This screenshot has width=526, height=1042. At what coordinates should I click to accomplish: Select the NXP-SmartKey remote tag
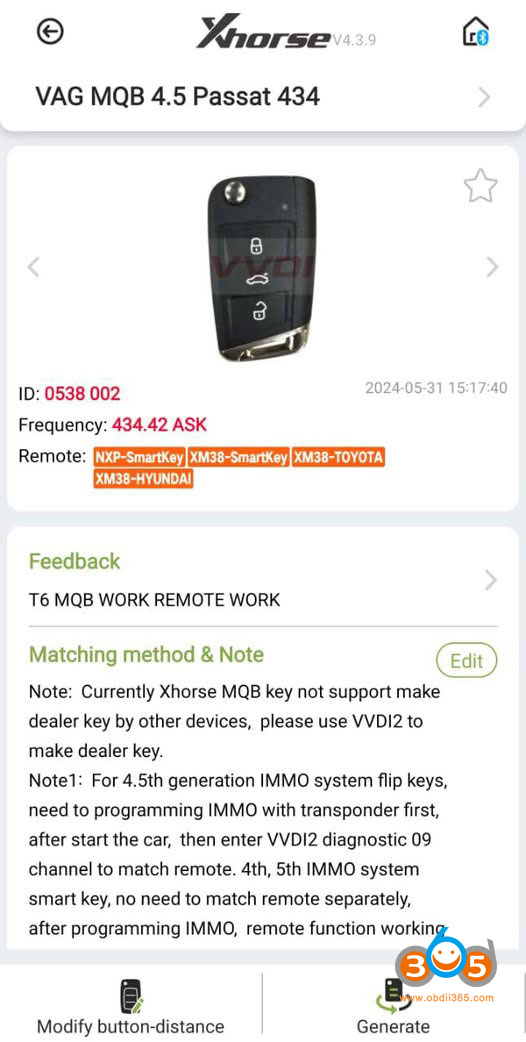tap(139, 457)
